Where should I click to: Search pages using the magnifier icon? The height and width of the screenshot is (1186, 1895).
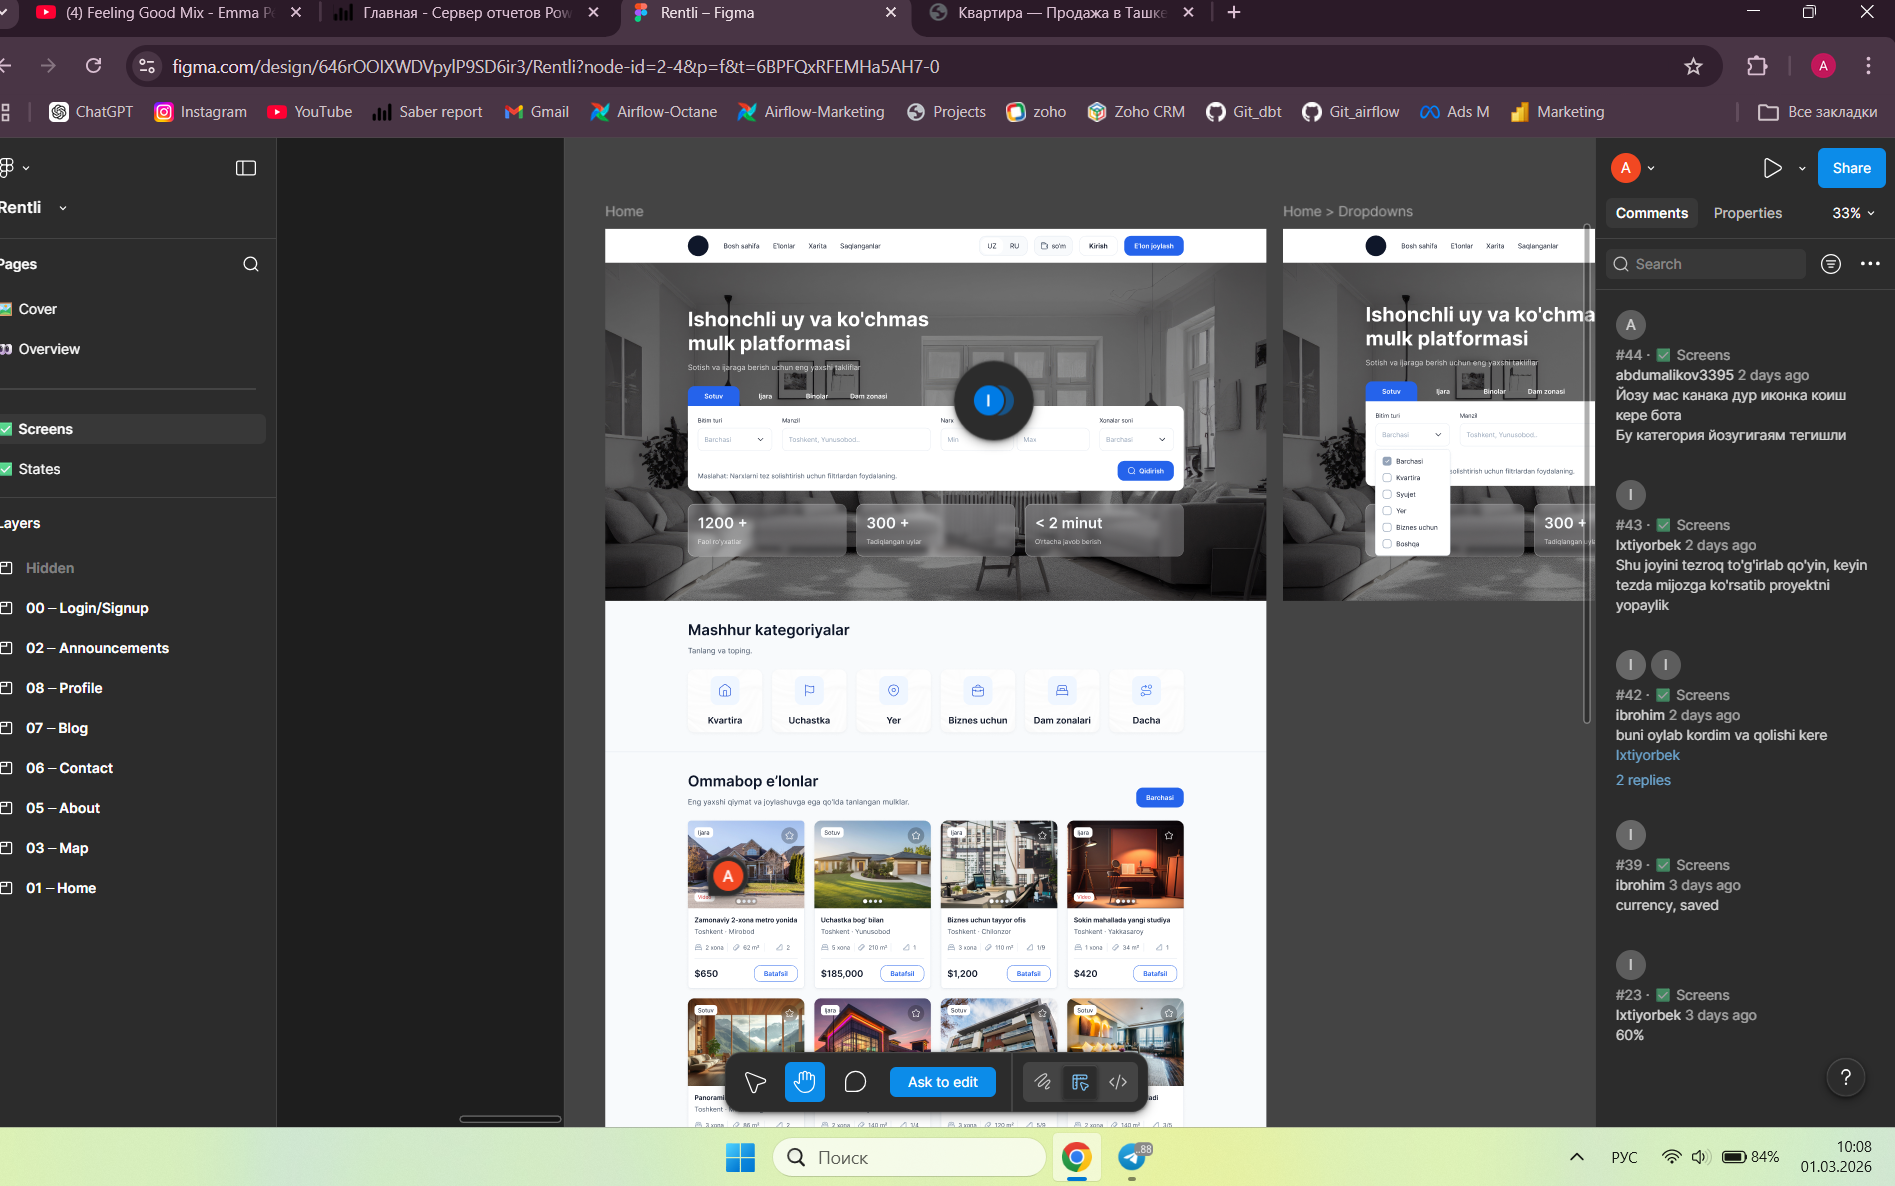click(251, 264)
